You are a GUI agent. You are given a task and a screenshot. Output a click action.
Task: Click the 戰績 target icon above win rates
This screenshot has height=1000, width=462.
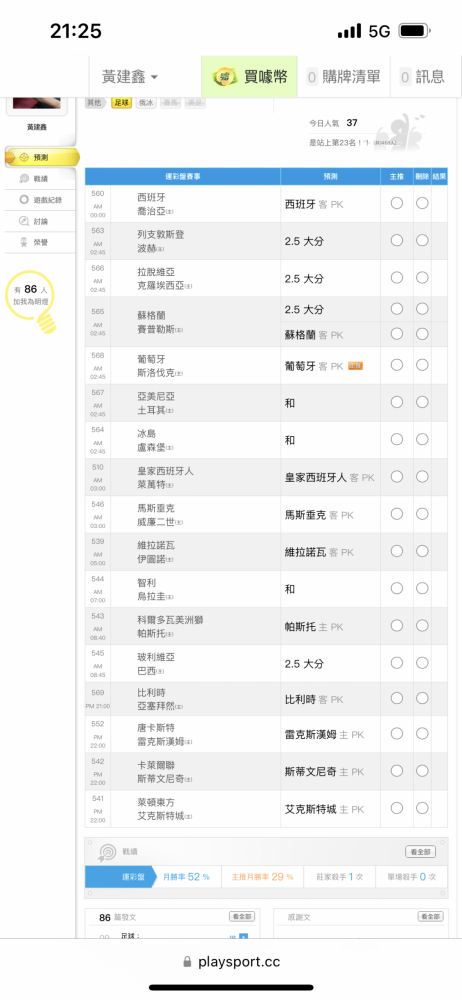coord(107,852)
